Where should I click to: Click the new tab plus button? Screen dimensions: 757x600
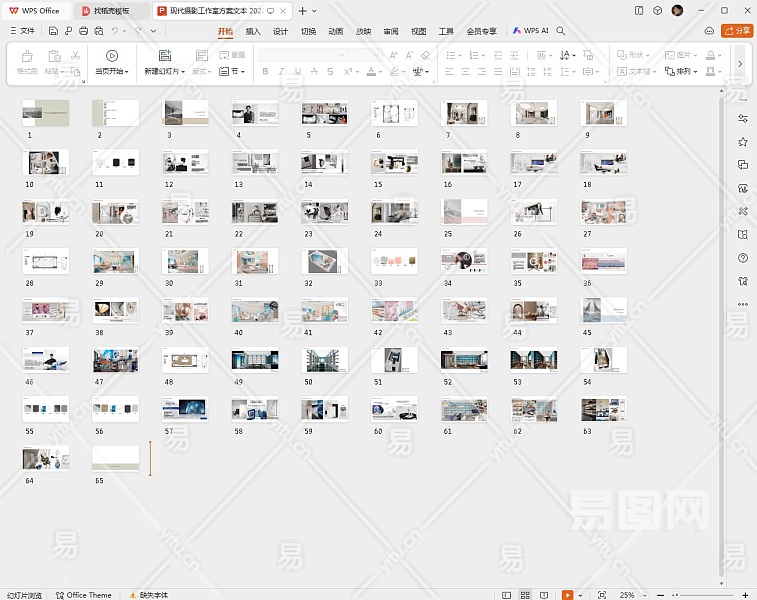(x=303, y=10)
